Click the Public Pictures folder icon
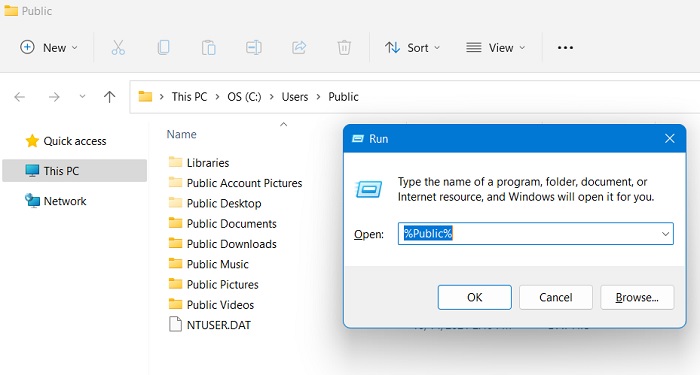 [175, 283]
